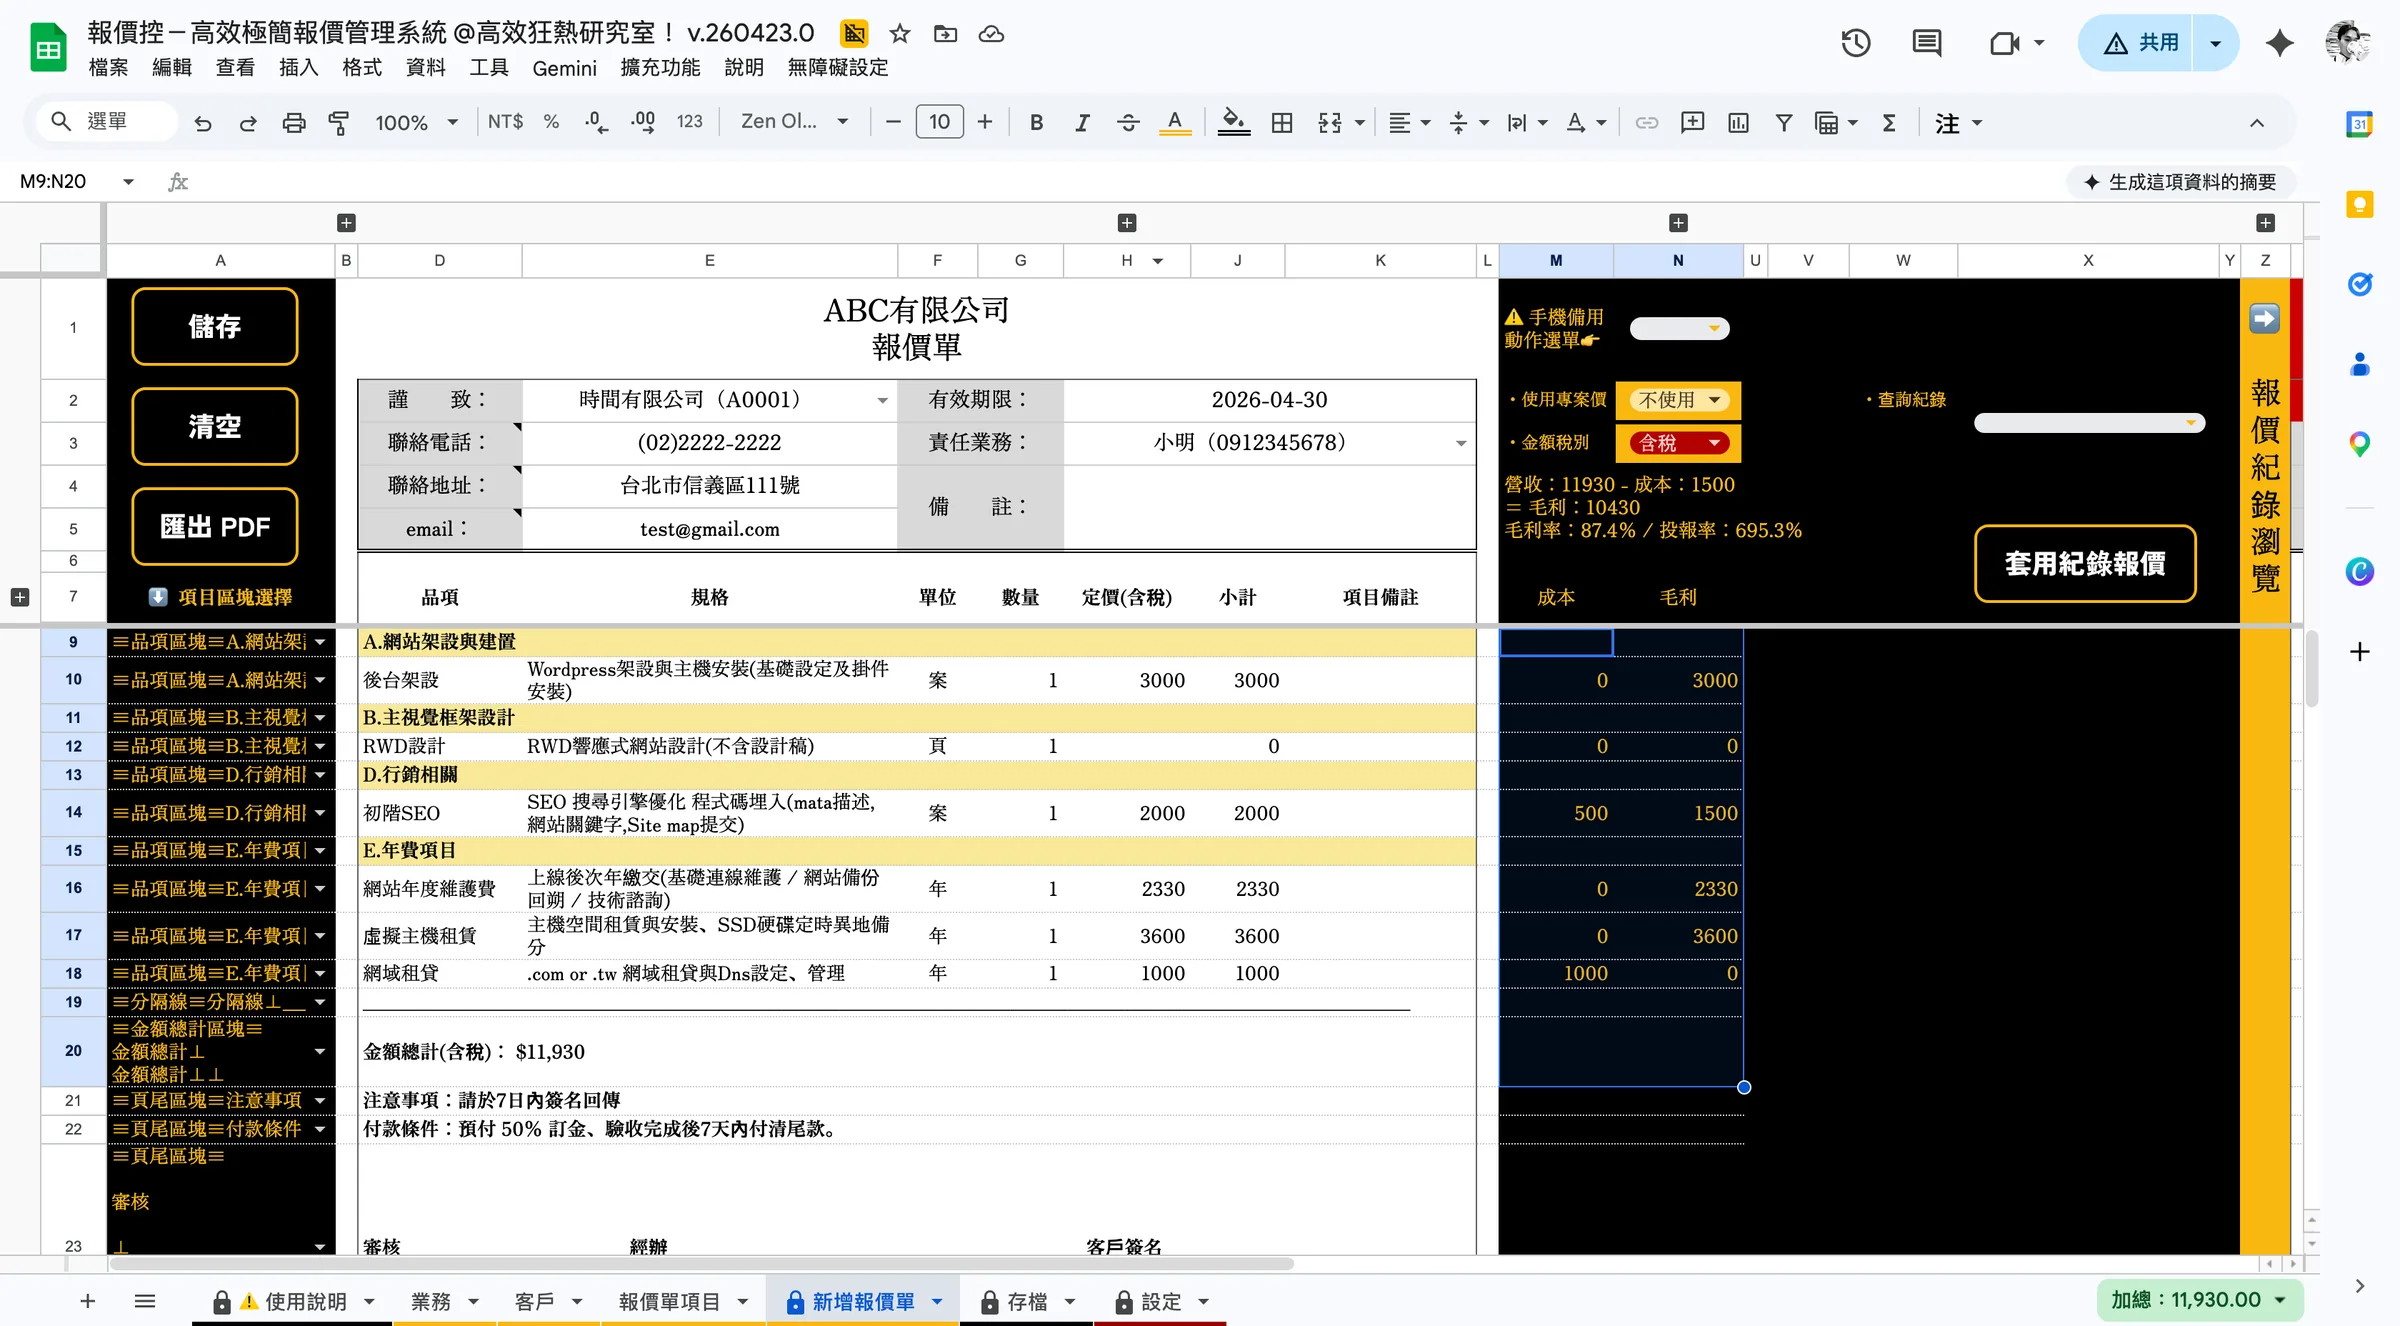Switch to the 設定 sheet tab
The image size is (2400, 1326).
pyautogui.click(x=1162, y=1301)
